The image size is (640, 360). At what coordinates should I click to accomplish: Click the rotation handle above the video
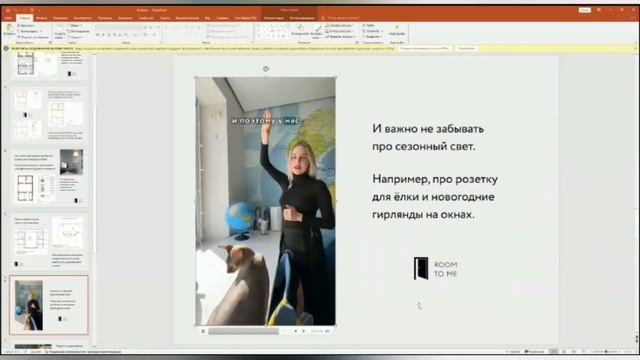coord(266,69)
